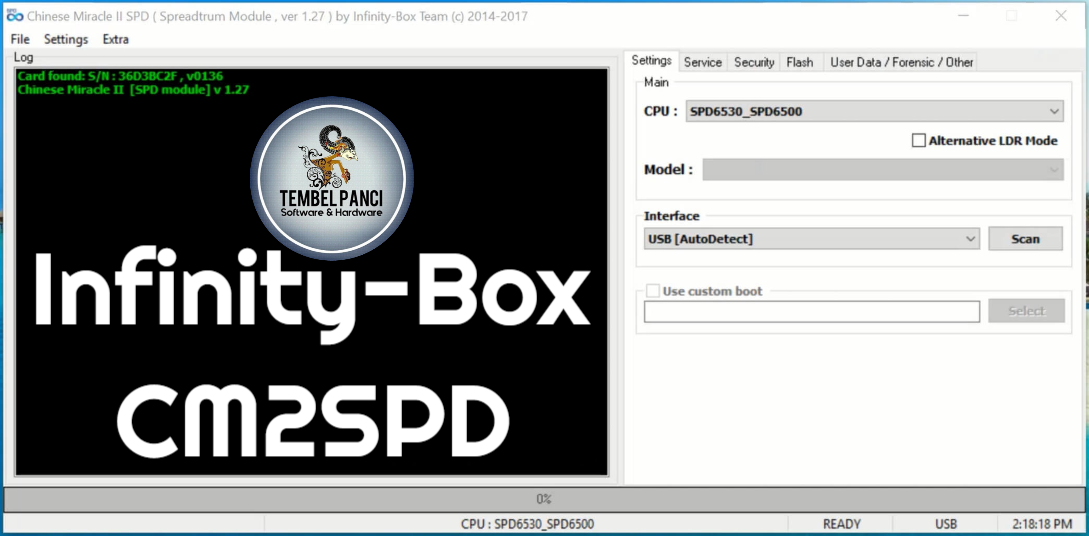Toggle the Use custom boot checkbox

click(x=652, y=291)
